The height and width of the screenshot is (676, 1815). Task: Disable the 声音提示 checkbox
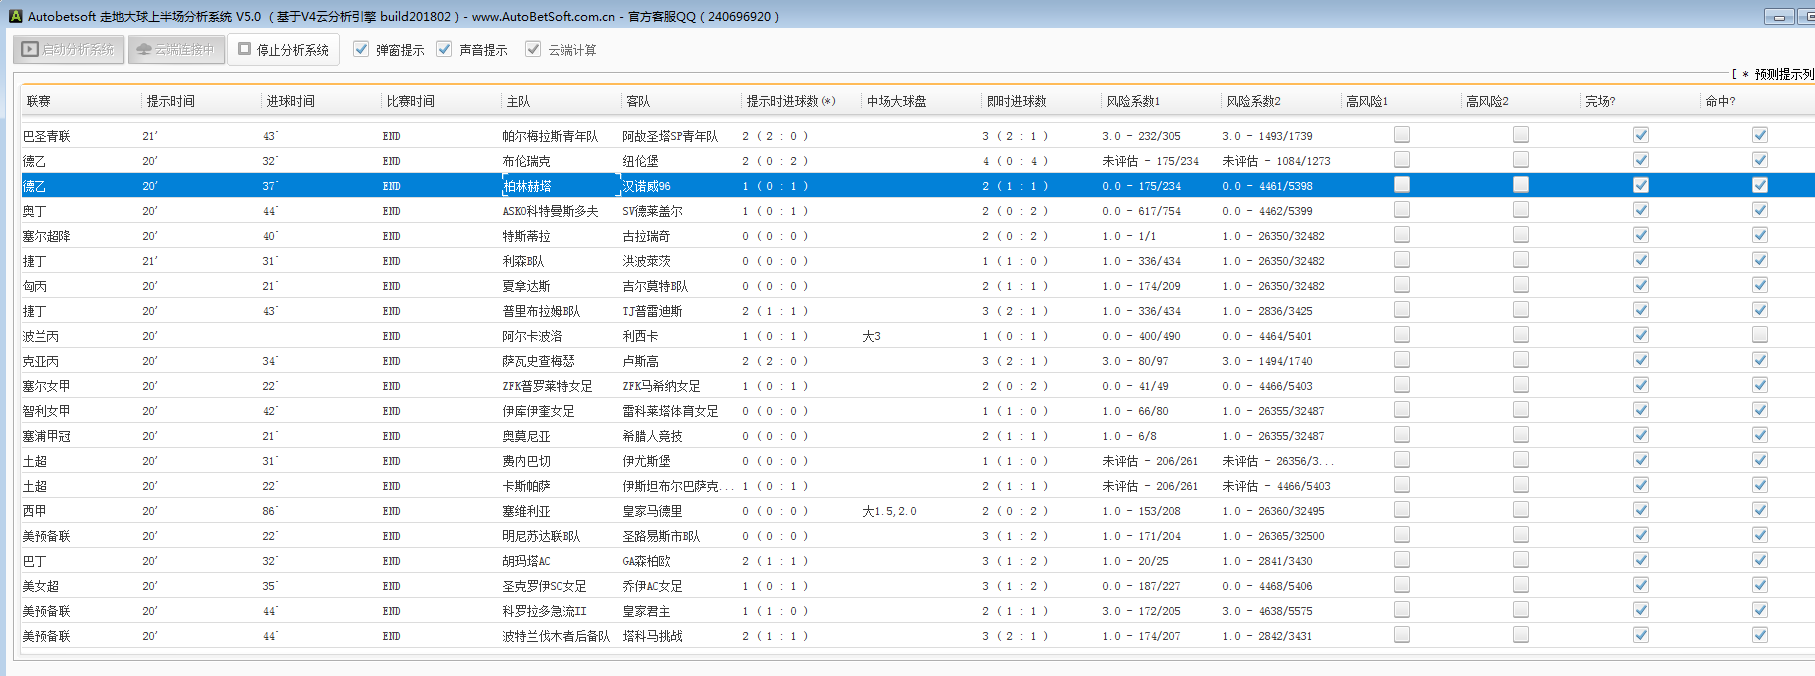[445, 49]
